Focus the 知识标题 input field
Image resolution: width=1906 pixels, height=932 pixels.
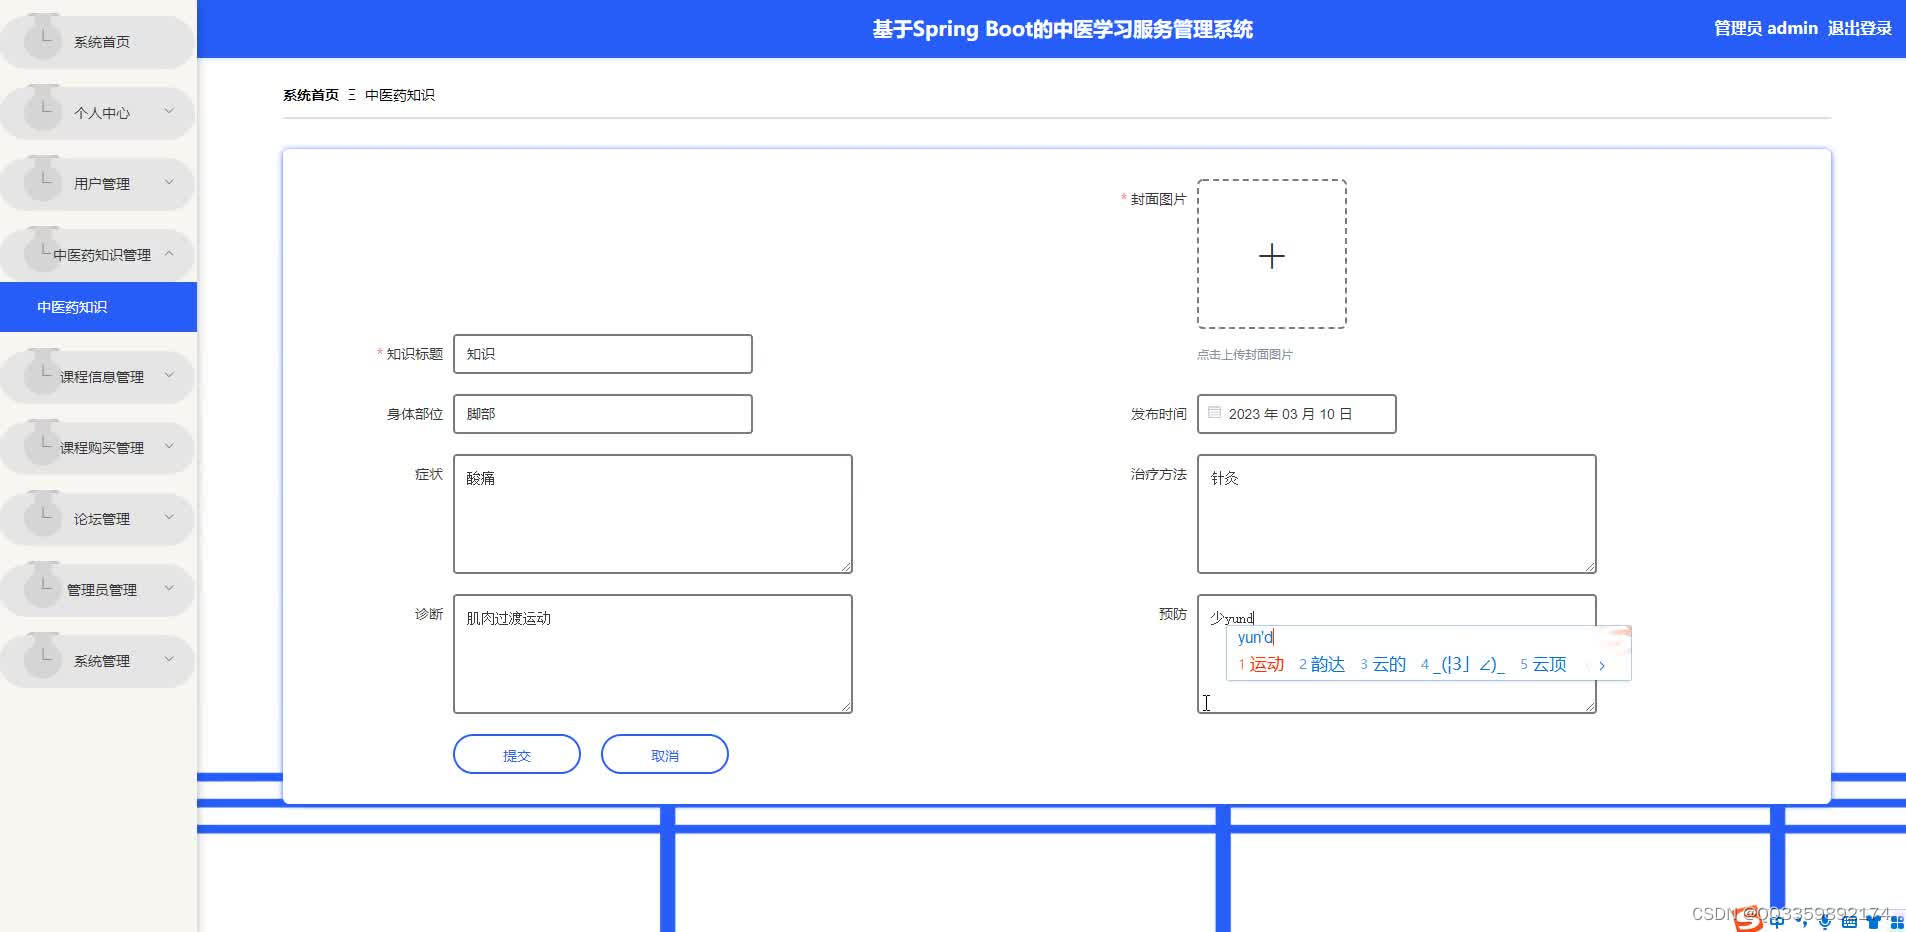pyautogui.click(x=603, y=354)
